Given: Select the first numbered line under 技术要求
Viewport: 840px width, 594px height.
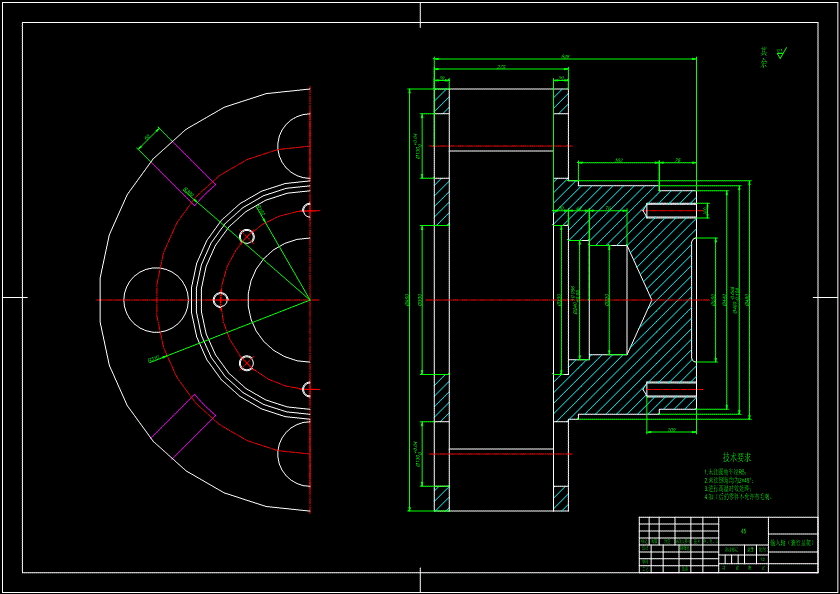Looking at the screenshot, I should [x=726, y=472].
